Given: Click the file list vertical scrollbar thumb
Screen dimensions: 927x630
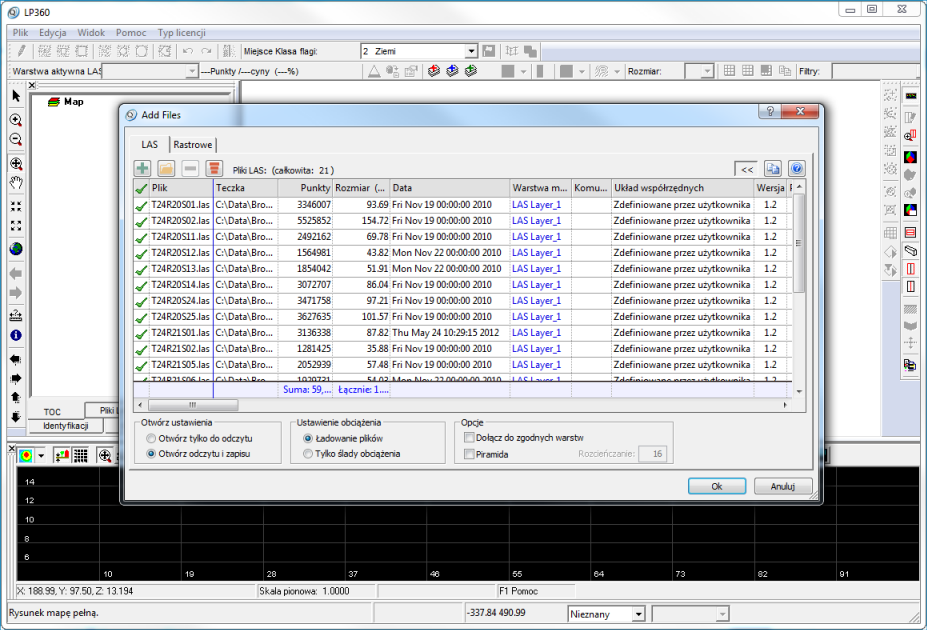Looking at the screenshot, I should tap(799, 243).
